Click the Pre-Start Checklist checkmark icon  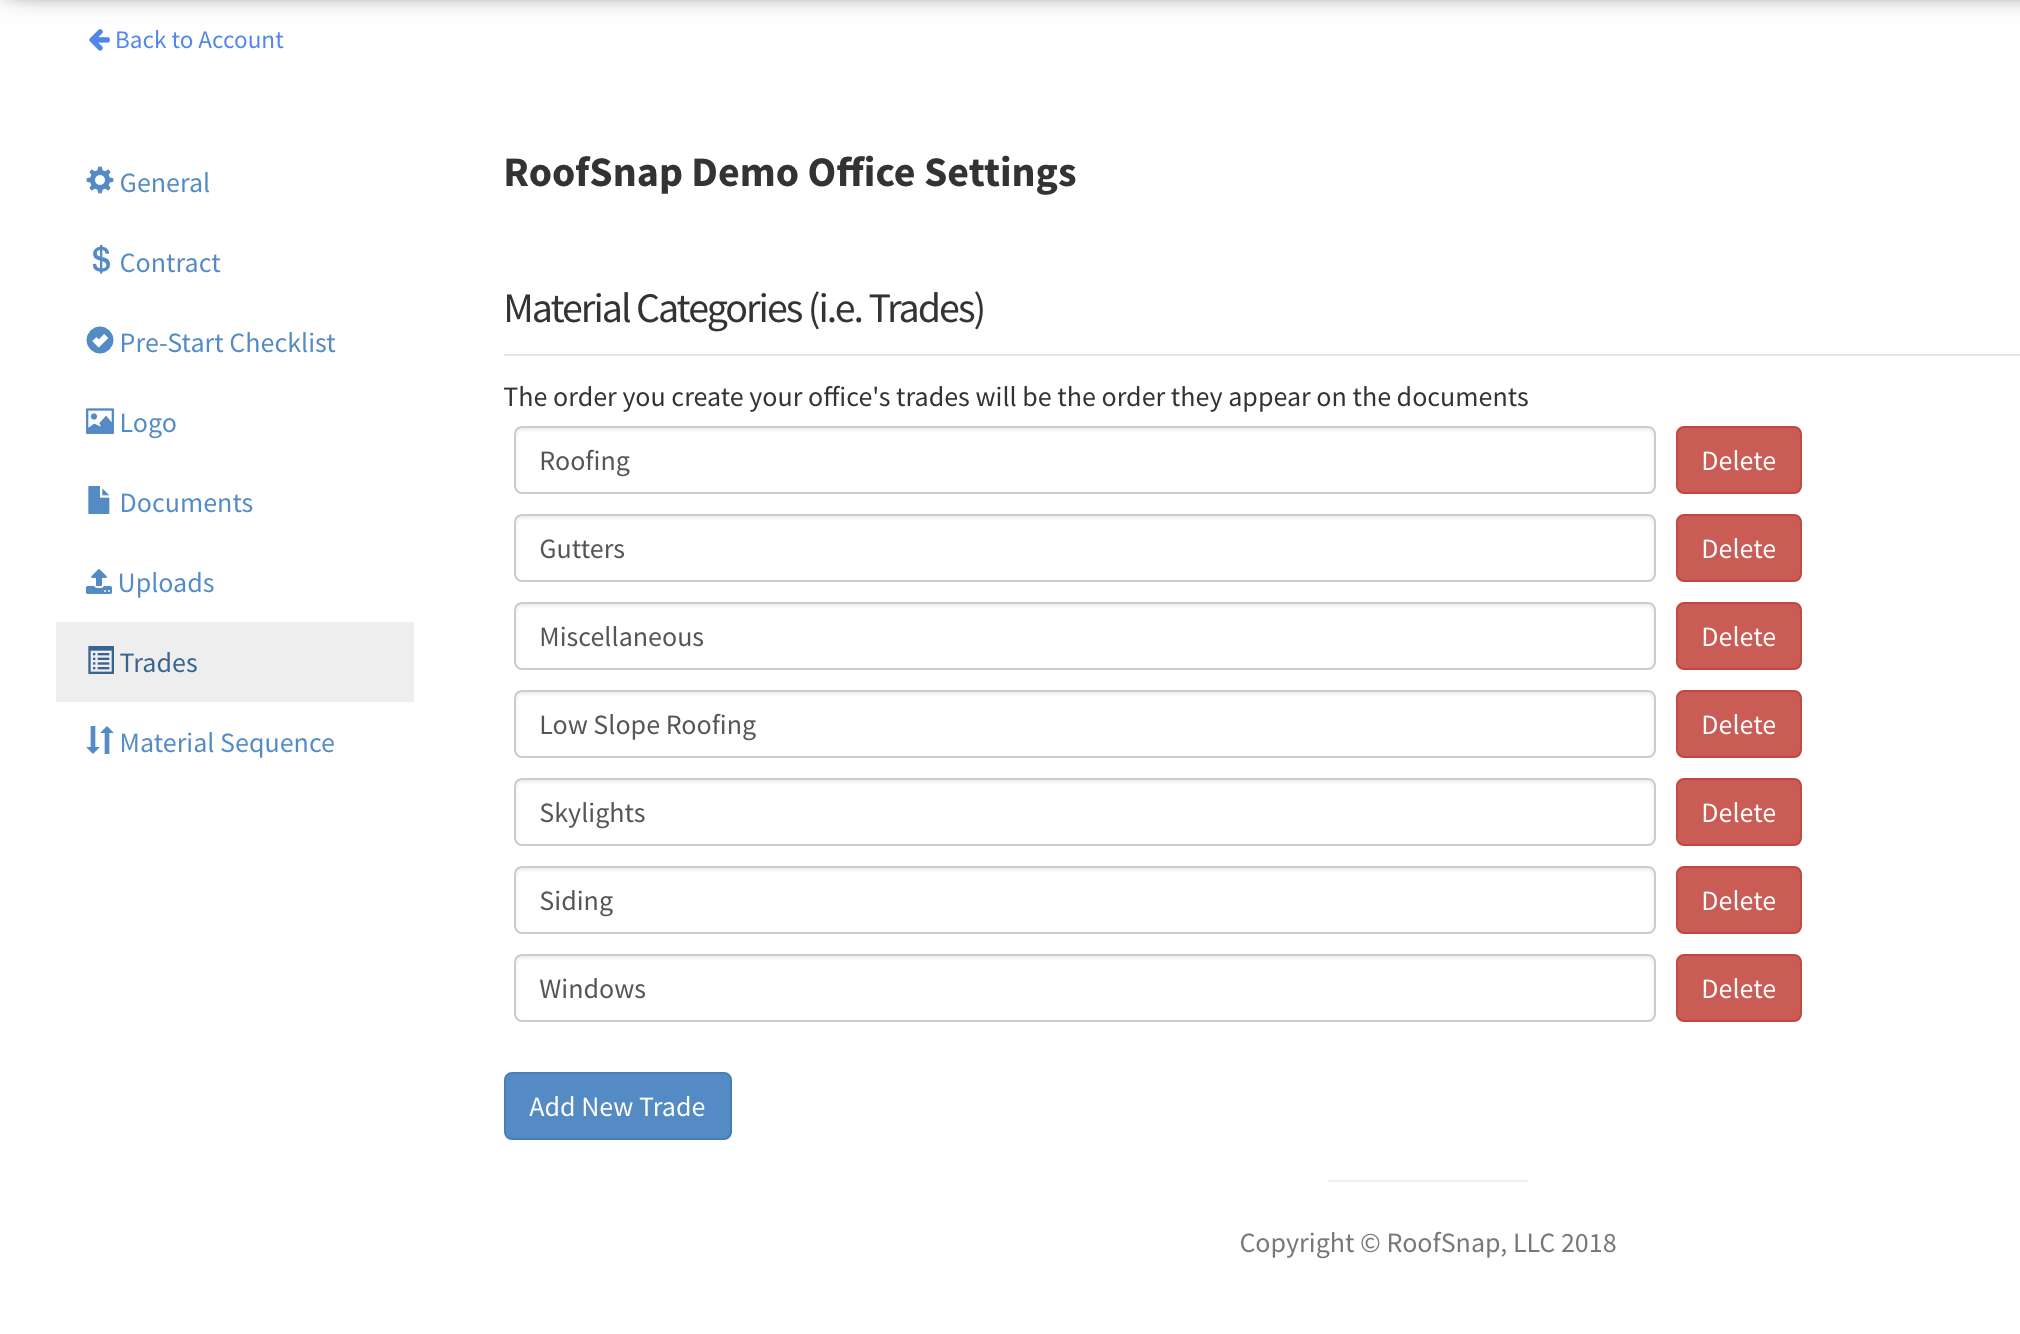pos(100,341)
